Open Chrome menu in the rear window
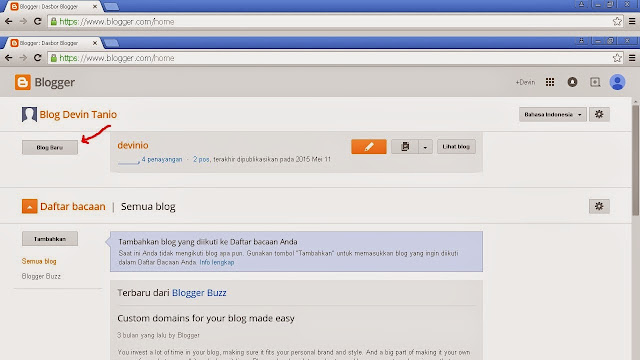This screenshot has width=640, height=360. click(632, 21)
